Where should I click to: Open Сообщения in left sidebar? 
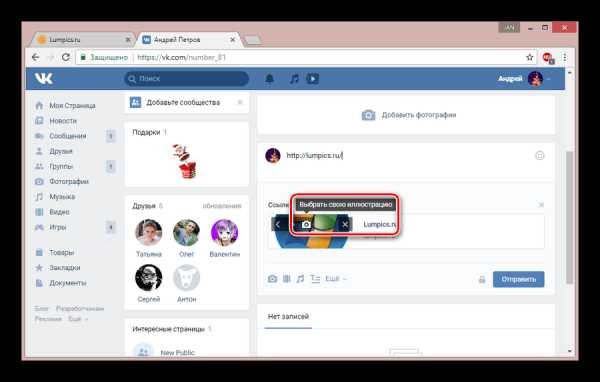pyautogui.click(x=68, y=136)
